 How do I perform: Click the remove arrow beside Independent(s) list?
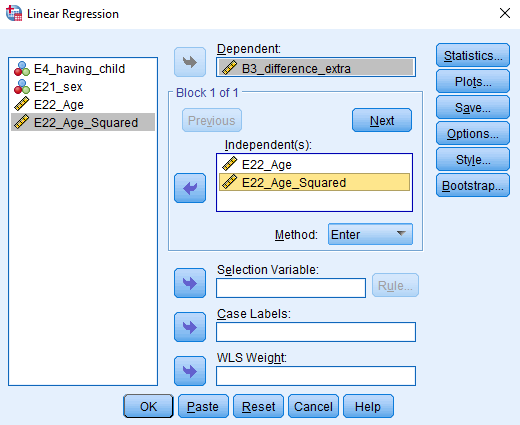(x=190, y=188)
